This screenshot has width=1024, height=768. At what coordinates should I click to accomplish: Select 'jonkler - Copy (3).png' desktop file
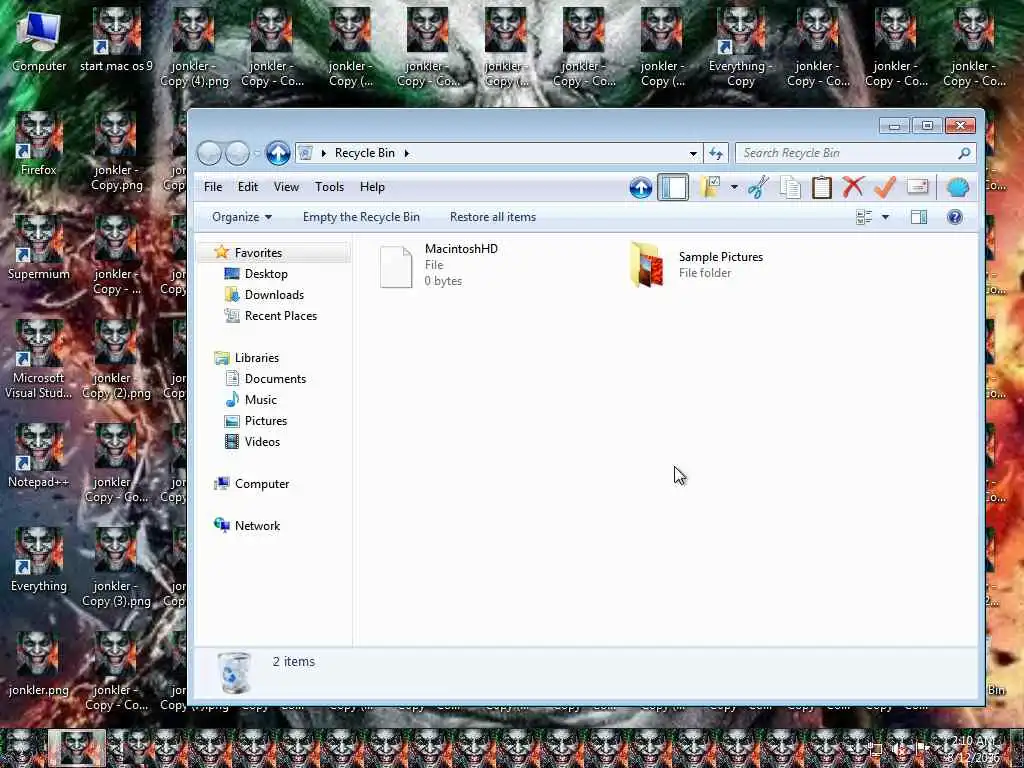(x=116, y=568)
